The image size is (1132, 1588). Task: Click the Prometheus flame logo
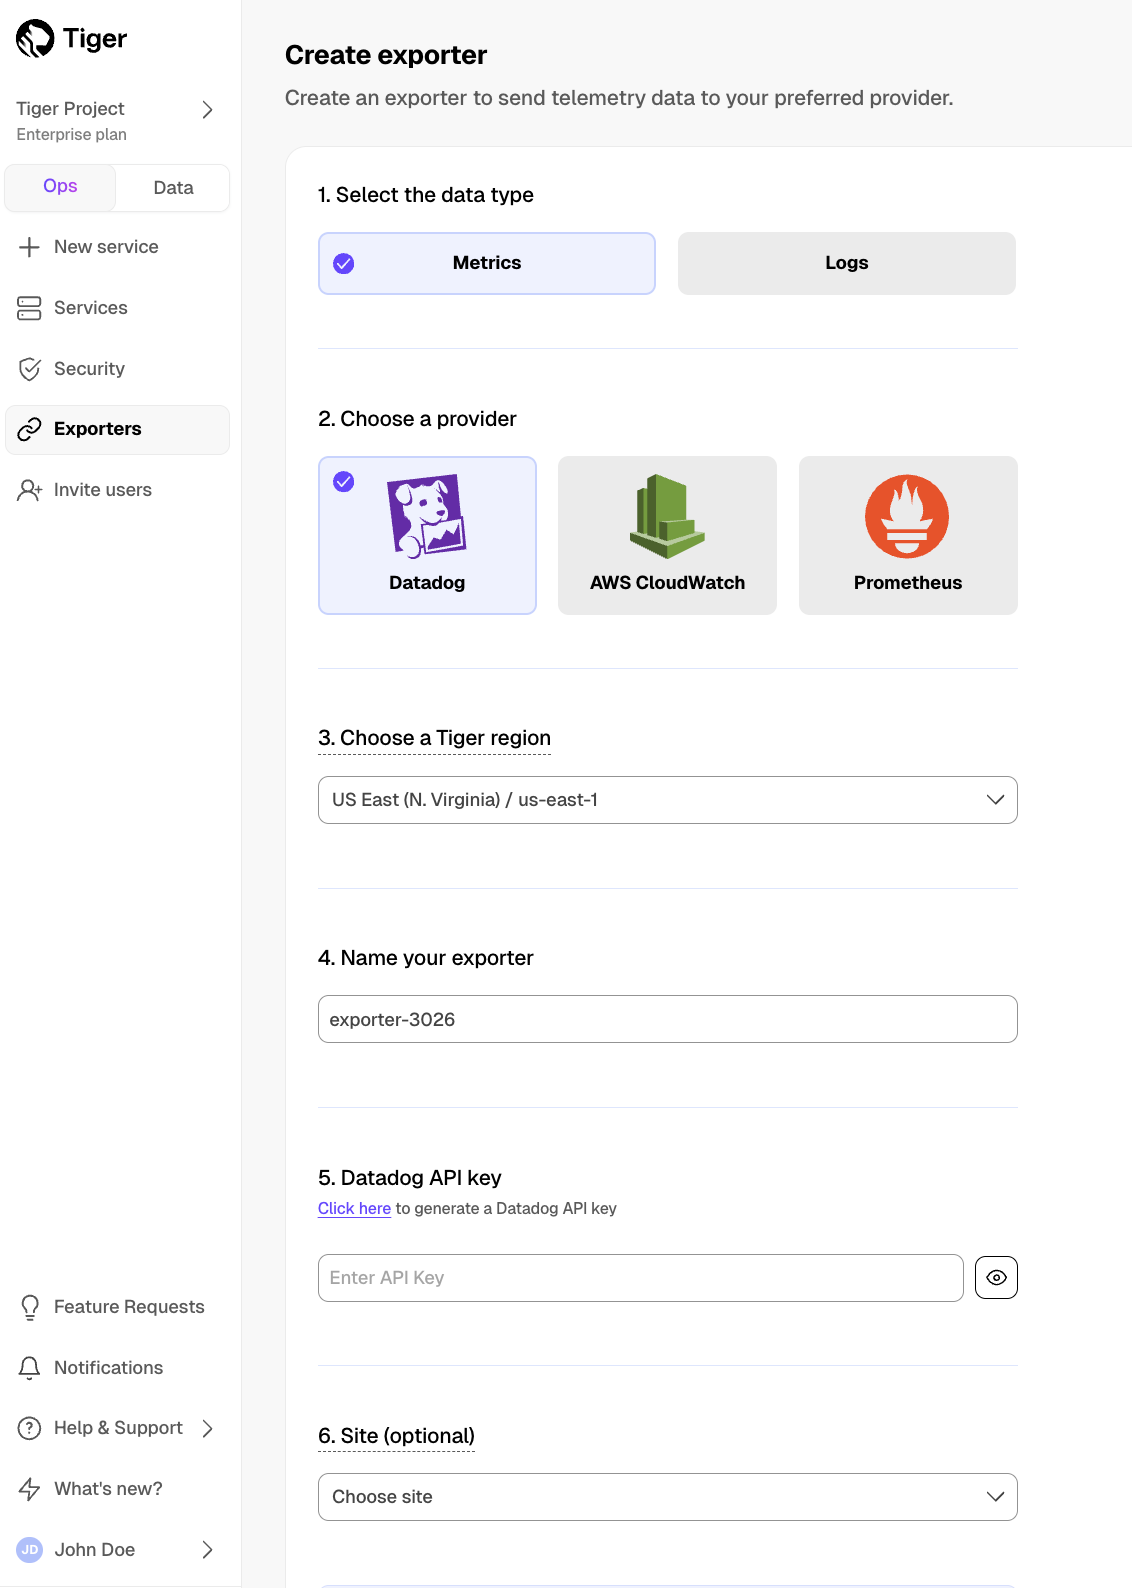907,516
